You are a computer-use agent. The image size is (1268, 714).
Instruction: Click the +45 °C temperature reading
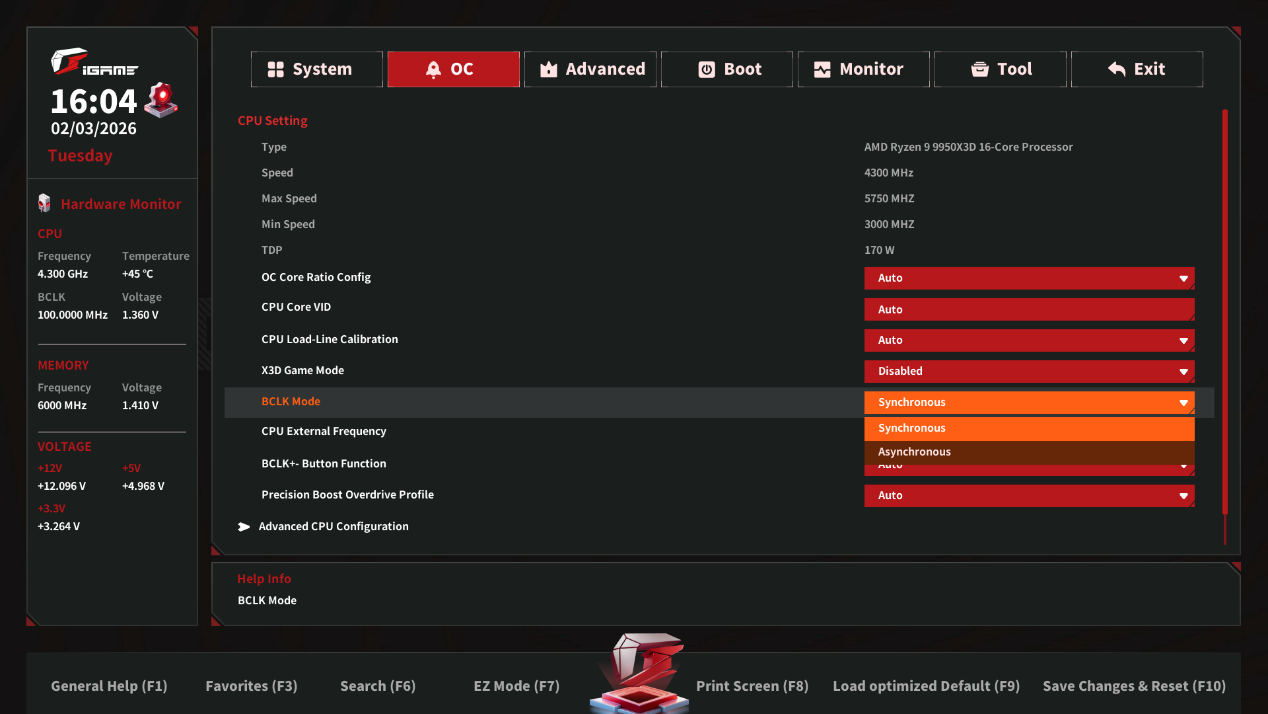(x=138, y=274)
